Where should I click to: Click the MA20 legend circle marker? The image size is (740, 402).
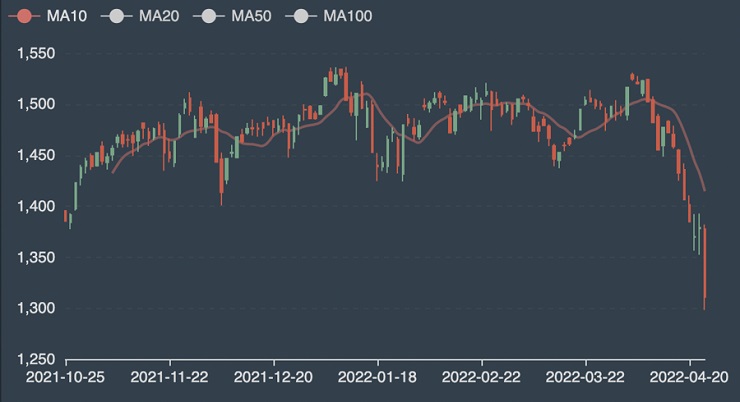tap(117, 16)
